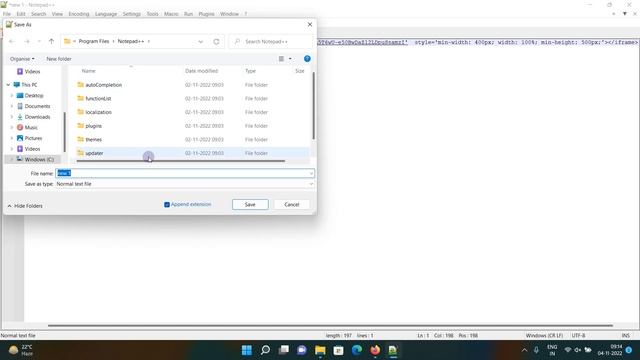This screenshot has width=640, height=360.
Task: Select Music in the navigation tree
Action: (31, 128)
